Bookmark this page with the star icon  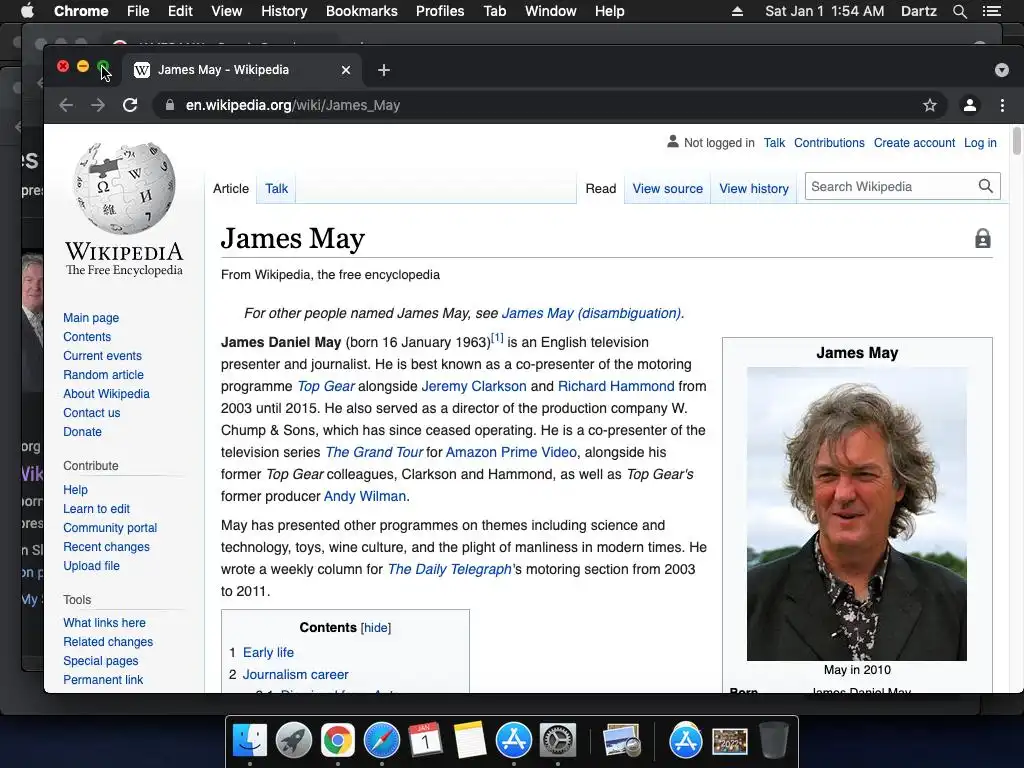(930, 105)
